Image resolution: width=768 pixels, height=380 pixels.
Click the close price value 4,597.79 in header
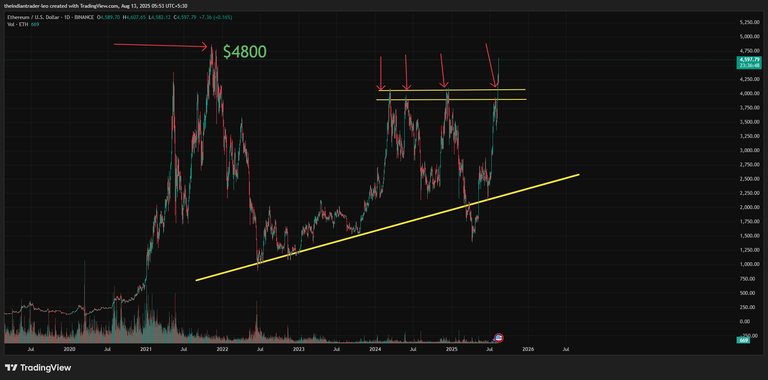click(187, 17)
